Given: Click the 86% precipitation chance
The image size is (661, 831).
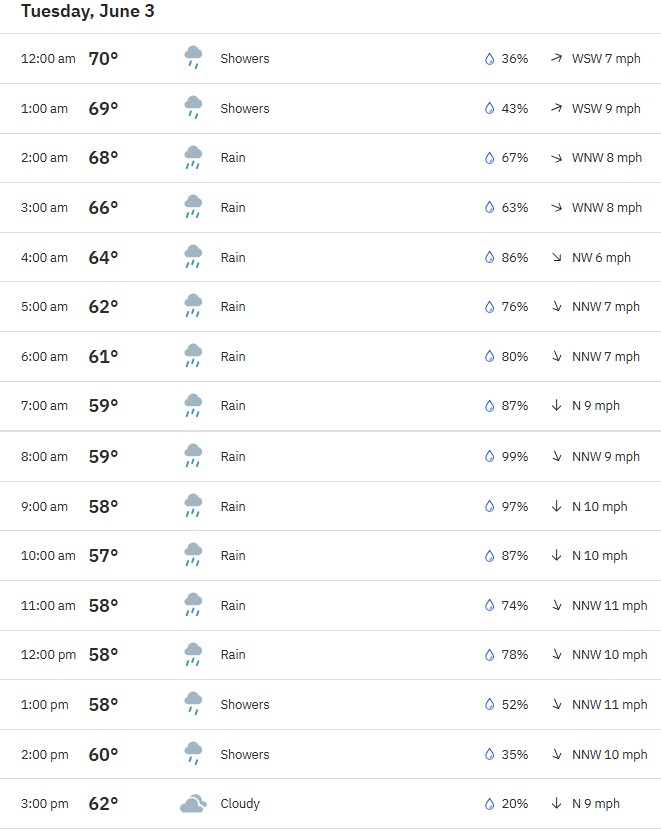Looking at the screenshot, I should [x=515, y=258].
